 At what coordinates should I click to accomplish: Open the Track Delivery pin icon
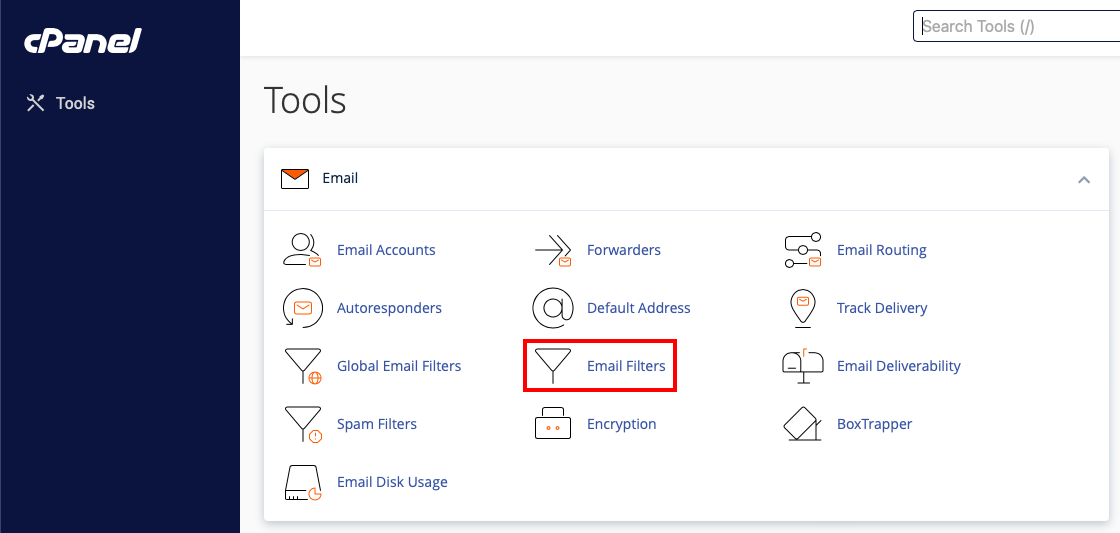tap(803, 309)
